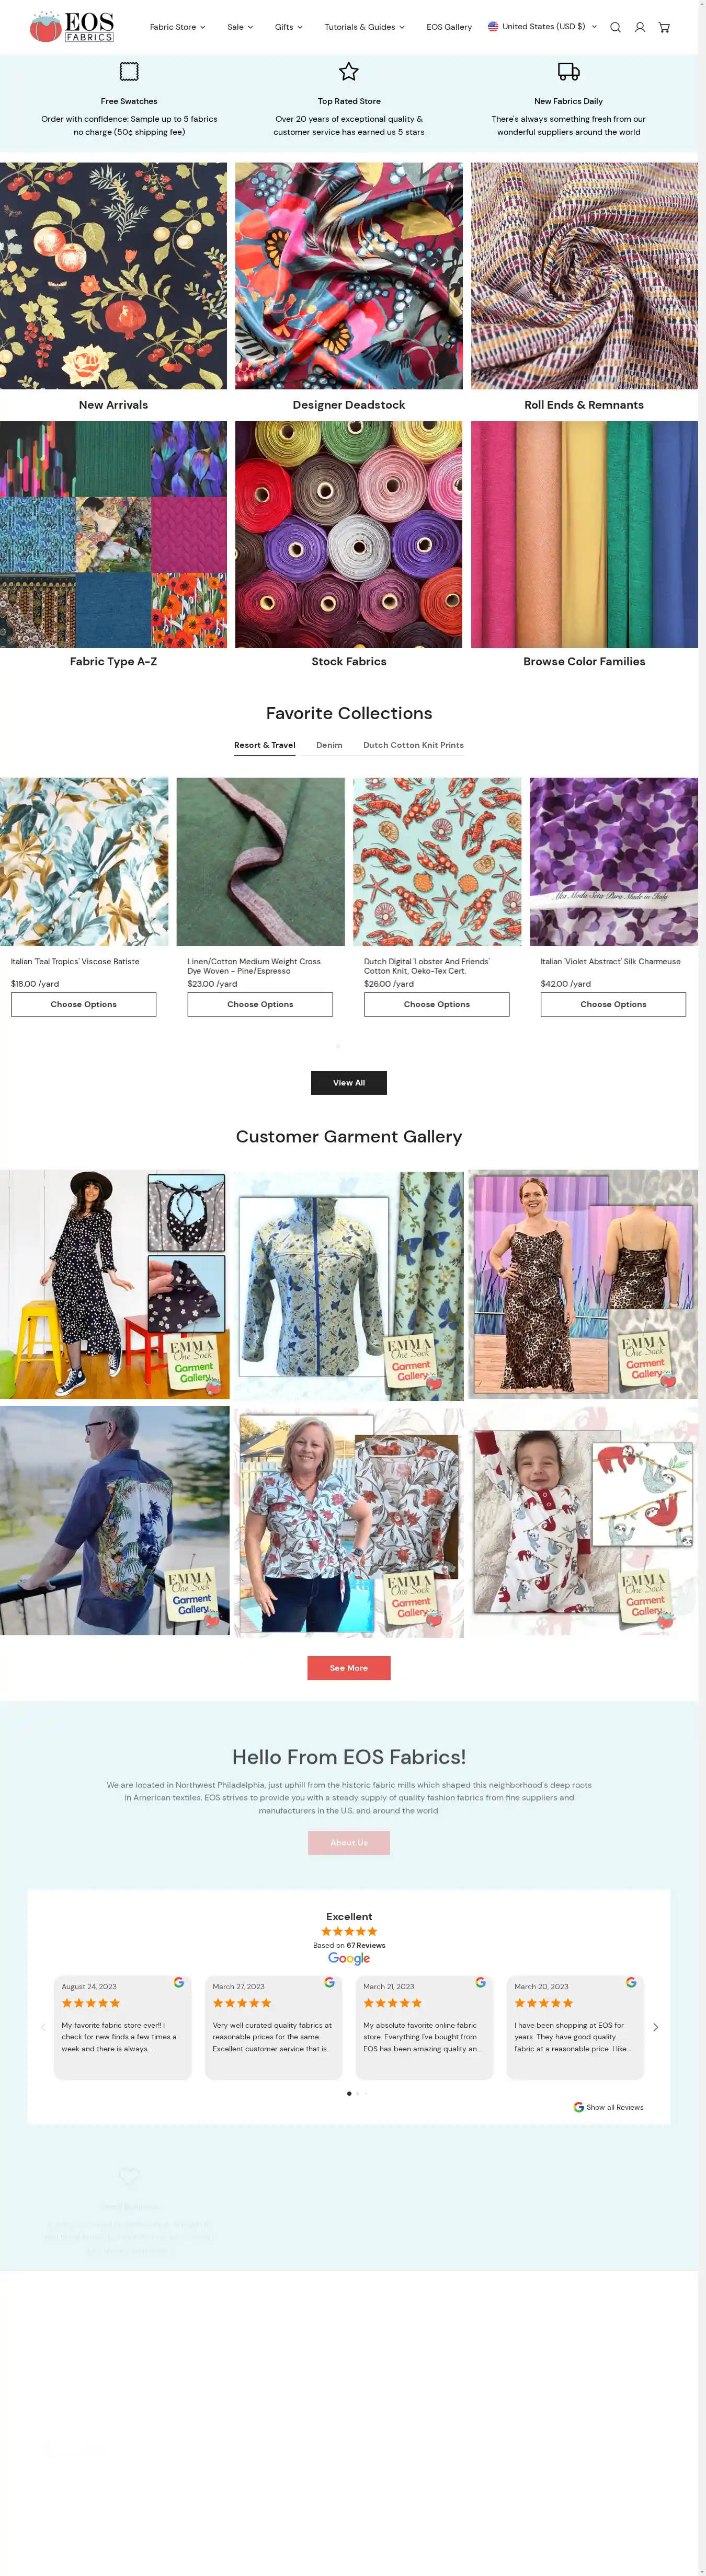Viewport: 706px width, 2576px height.
Task: Expand the Fabric Store menu
Action: tap(177, 27)
